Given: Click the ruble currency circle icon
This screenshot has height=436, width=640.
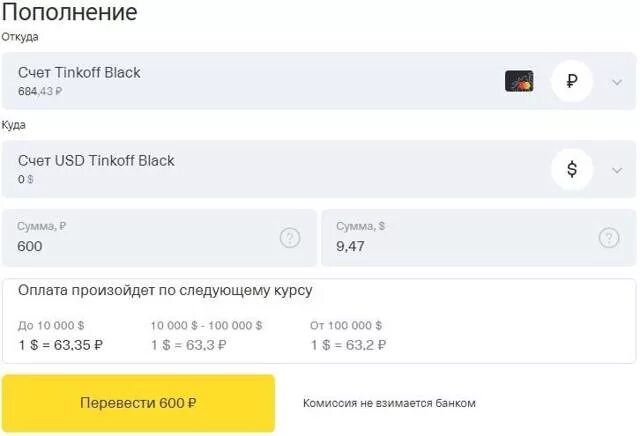Looking at the screenshot, I should 572,81.
